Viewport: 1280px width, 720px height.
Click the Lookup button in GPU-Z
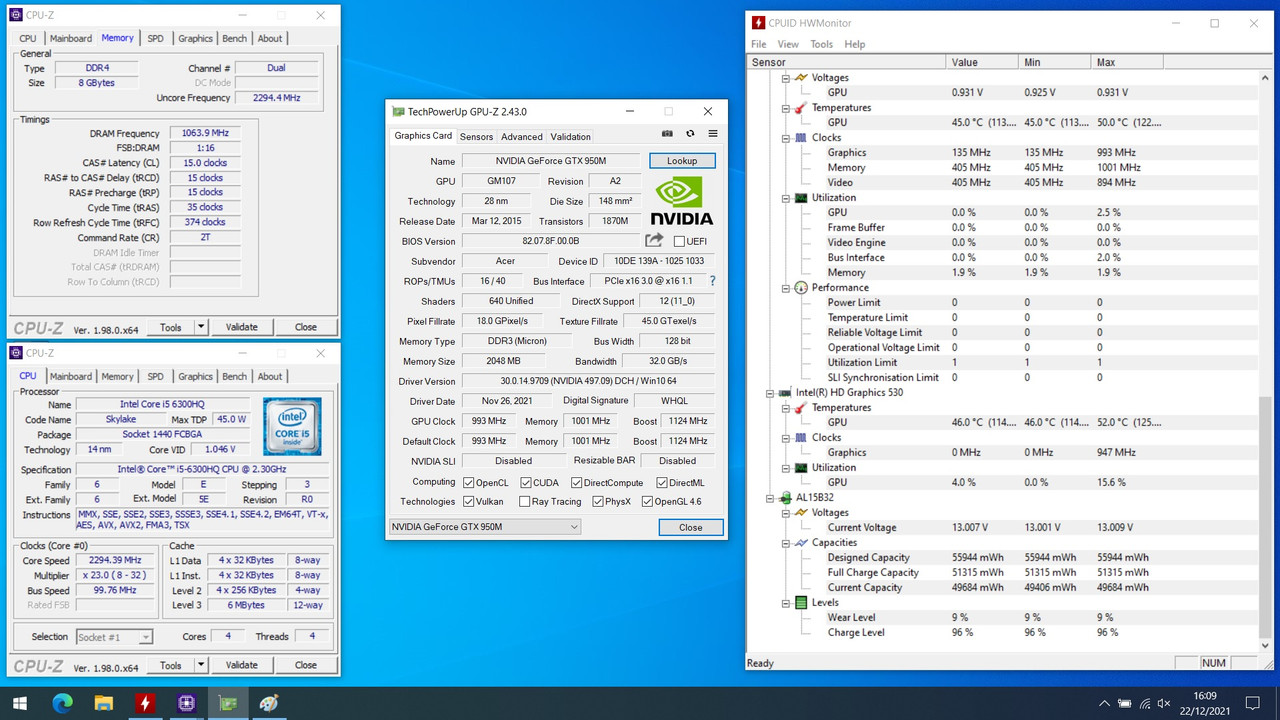pos(682,160)
